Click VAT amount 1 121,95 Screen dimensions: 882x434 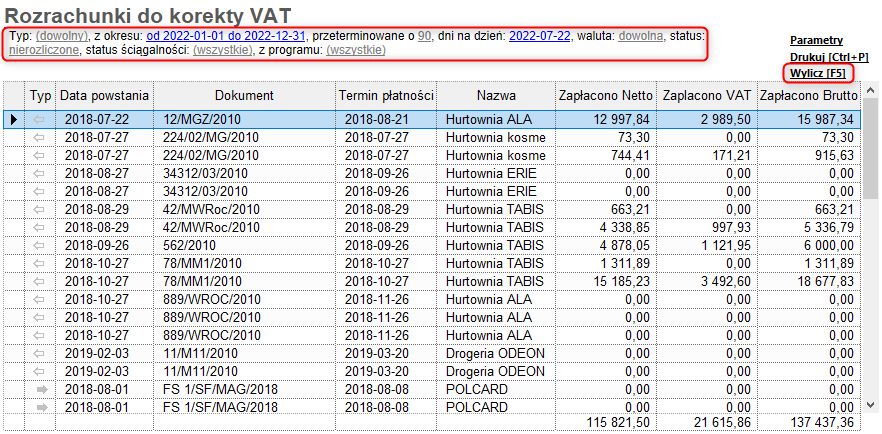click(728, 246)
